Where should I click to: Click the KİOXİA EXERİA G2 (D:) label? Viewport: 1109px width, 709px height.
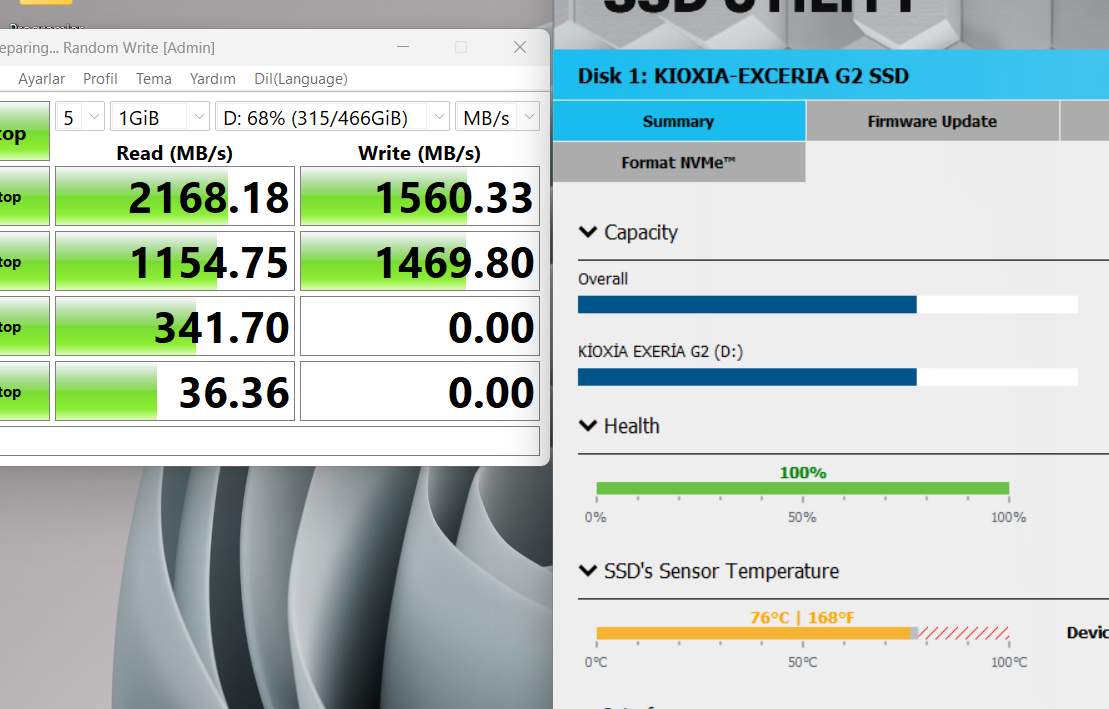coord(661,351)
